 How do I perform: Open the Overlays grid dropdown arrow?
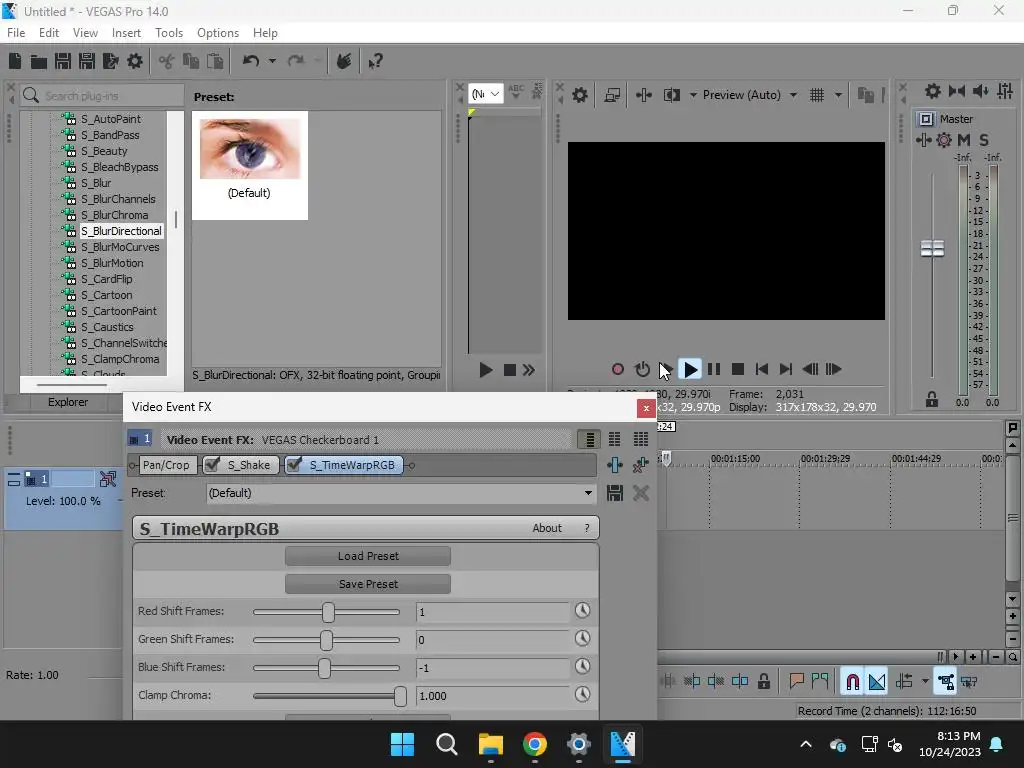coord(839,95)
